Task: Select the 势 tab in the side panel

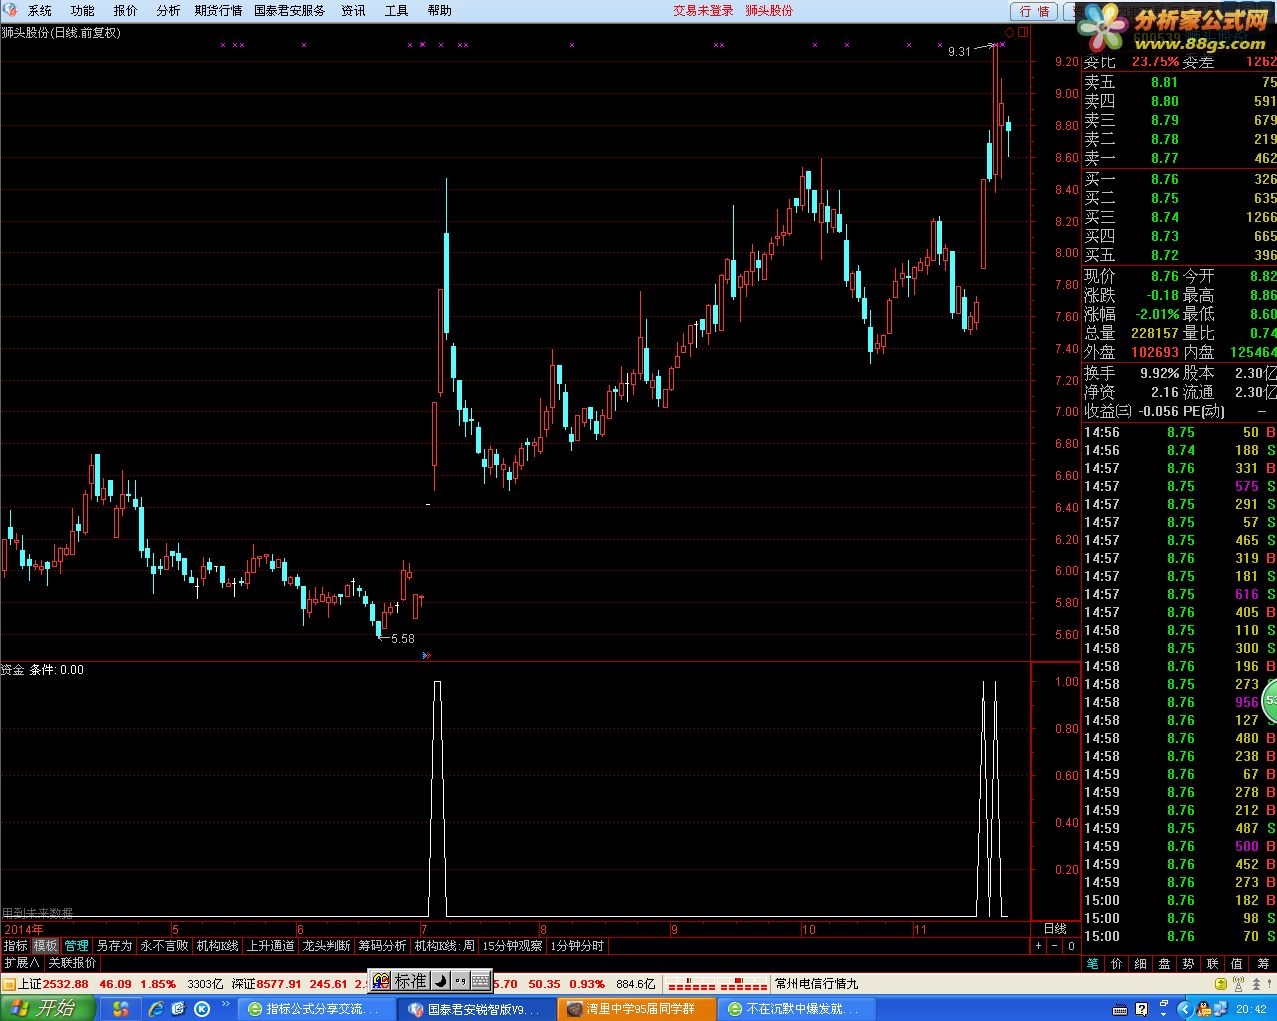Action: coord(1188,963)
